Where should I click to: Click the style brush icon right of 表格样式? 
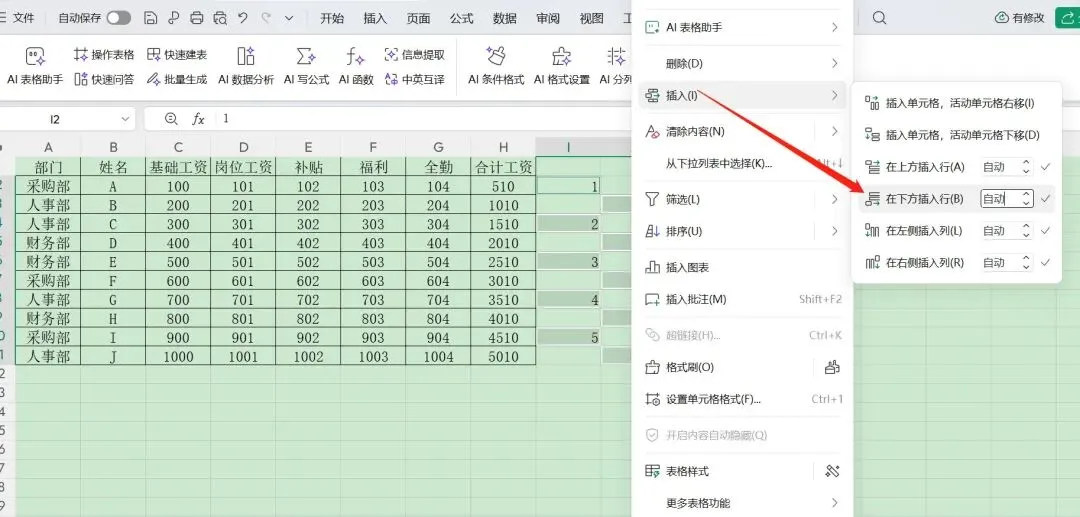(832, 472)
